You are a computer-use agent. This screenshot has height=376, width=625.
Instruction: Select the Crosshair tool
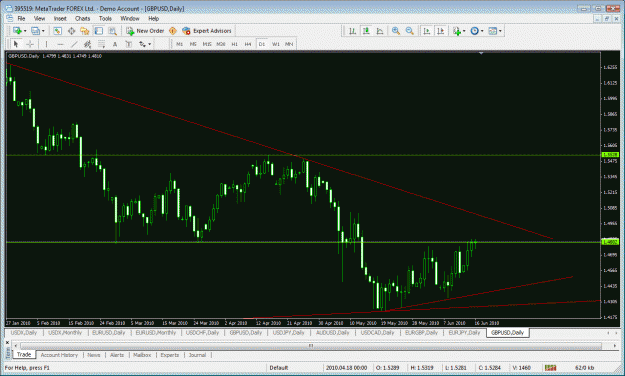tap(30, 44)
